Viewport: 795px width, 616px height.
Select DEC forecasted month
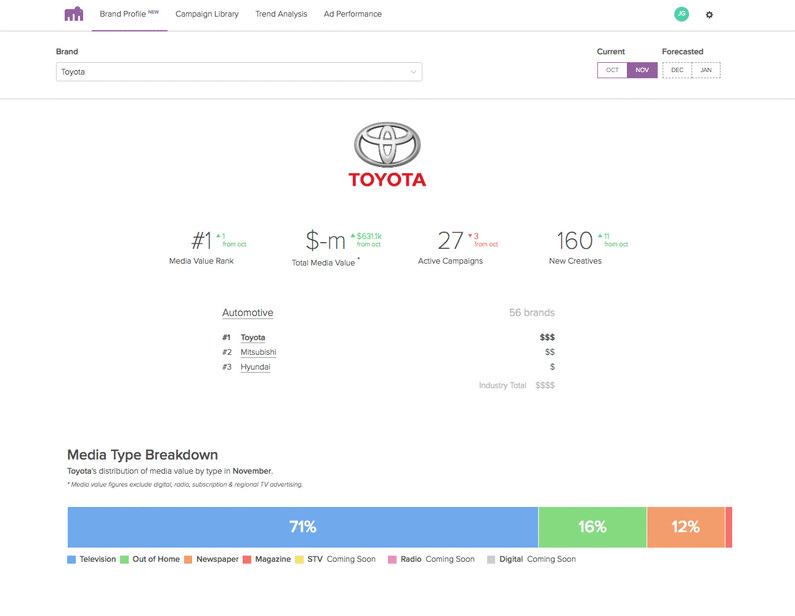pos(677,70)
